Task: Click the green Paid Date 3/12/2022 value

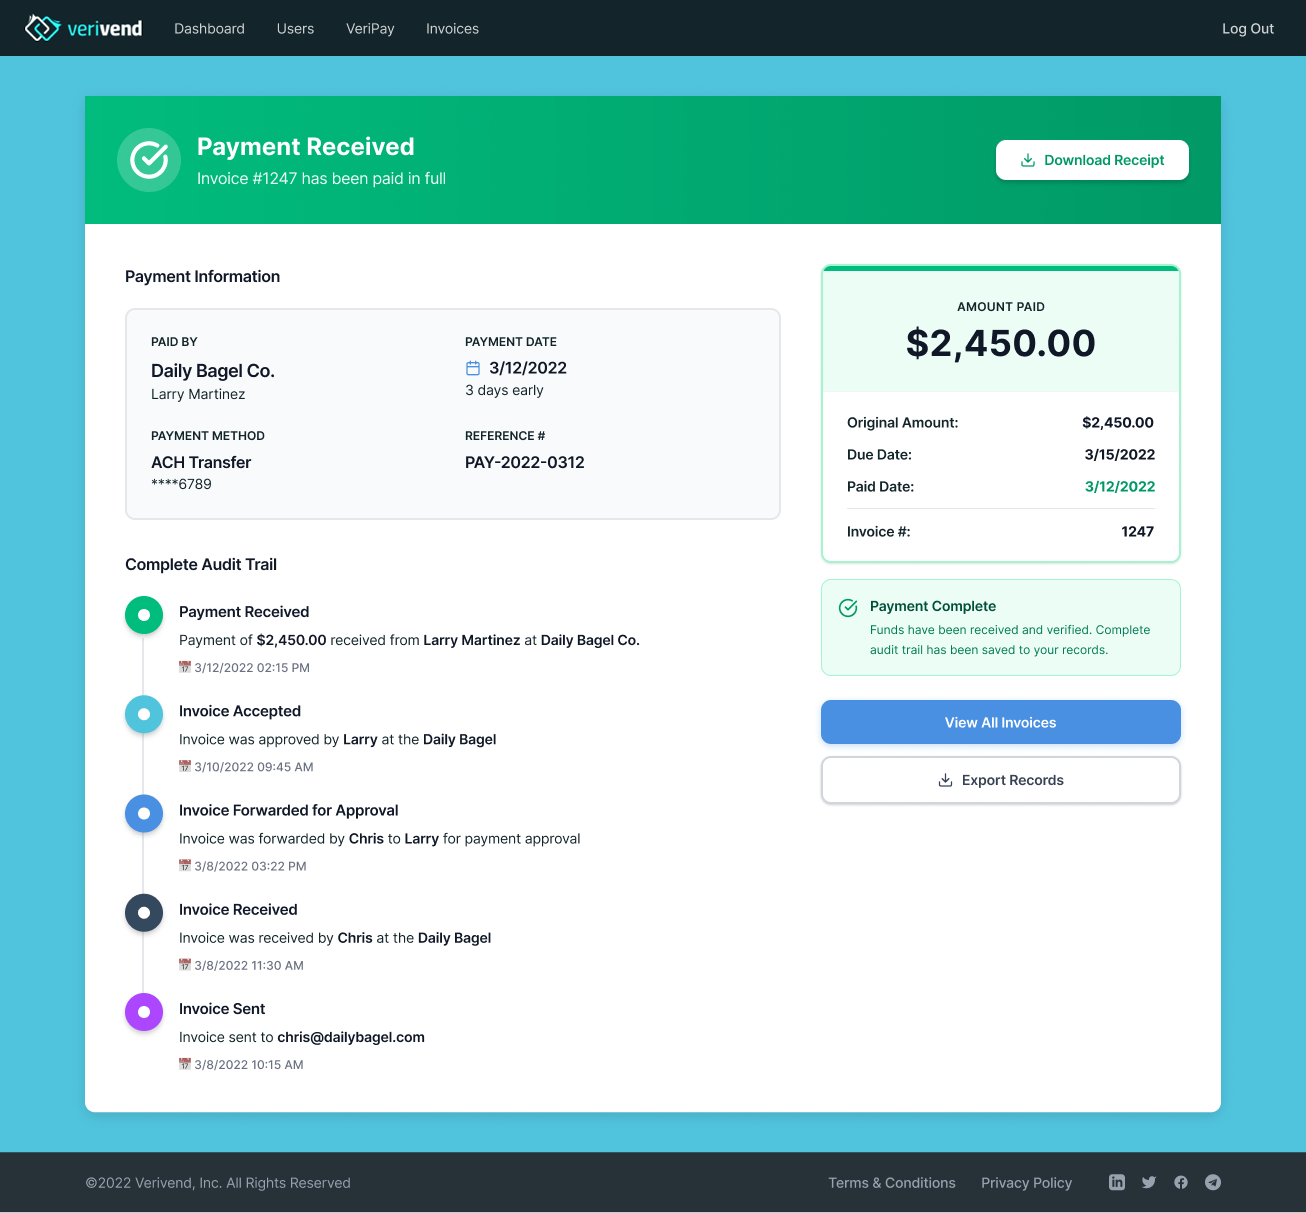Action: pyautogui.click(x=1120, y=486)
